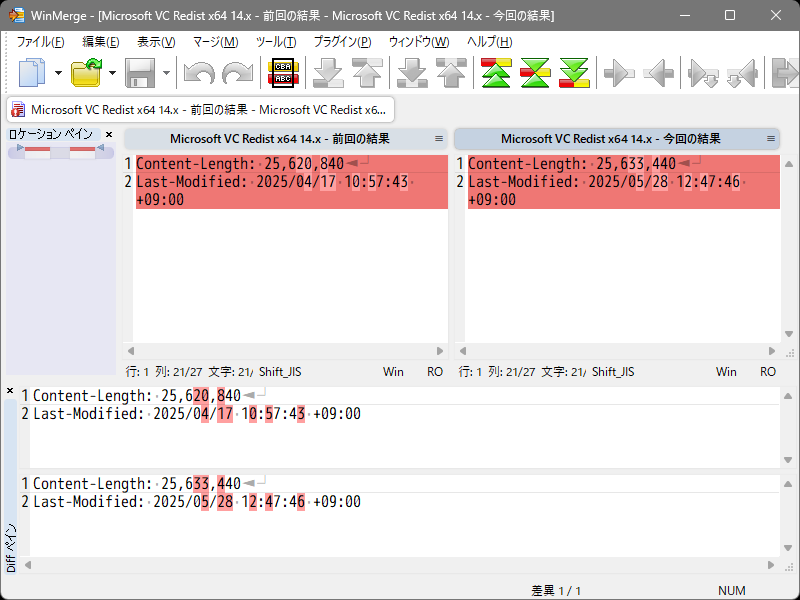The image size is (800, 600).
Task: Click Content-Length 25,620,840 in 前回の結果 pane
Action: [291, 164]
